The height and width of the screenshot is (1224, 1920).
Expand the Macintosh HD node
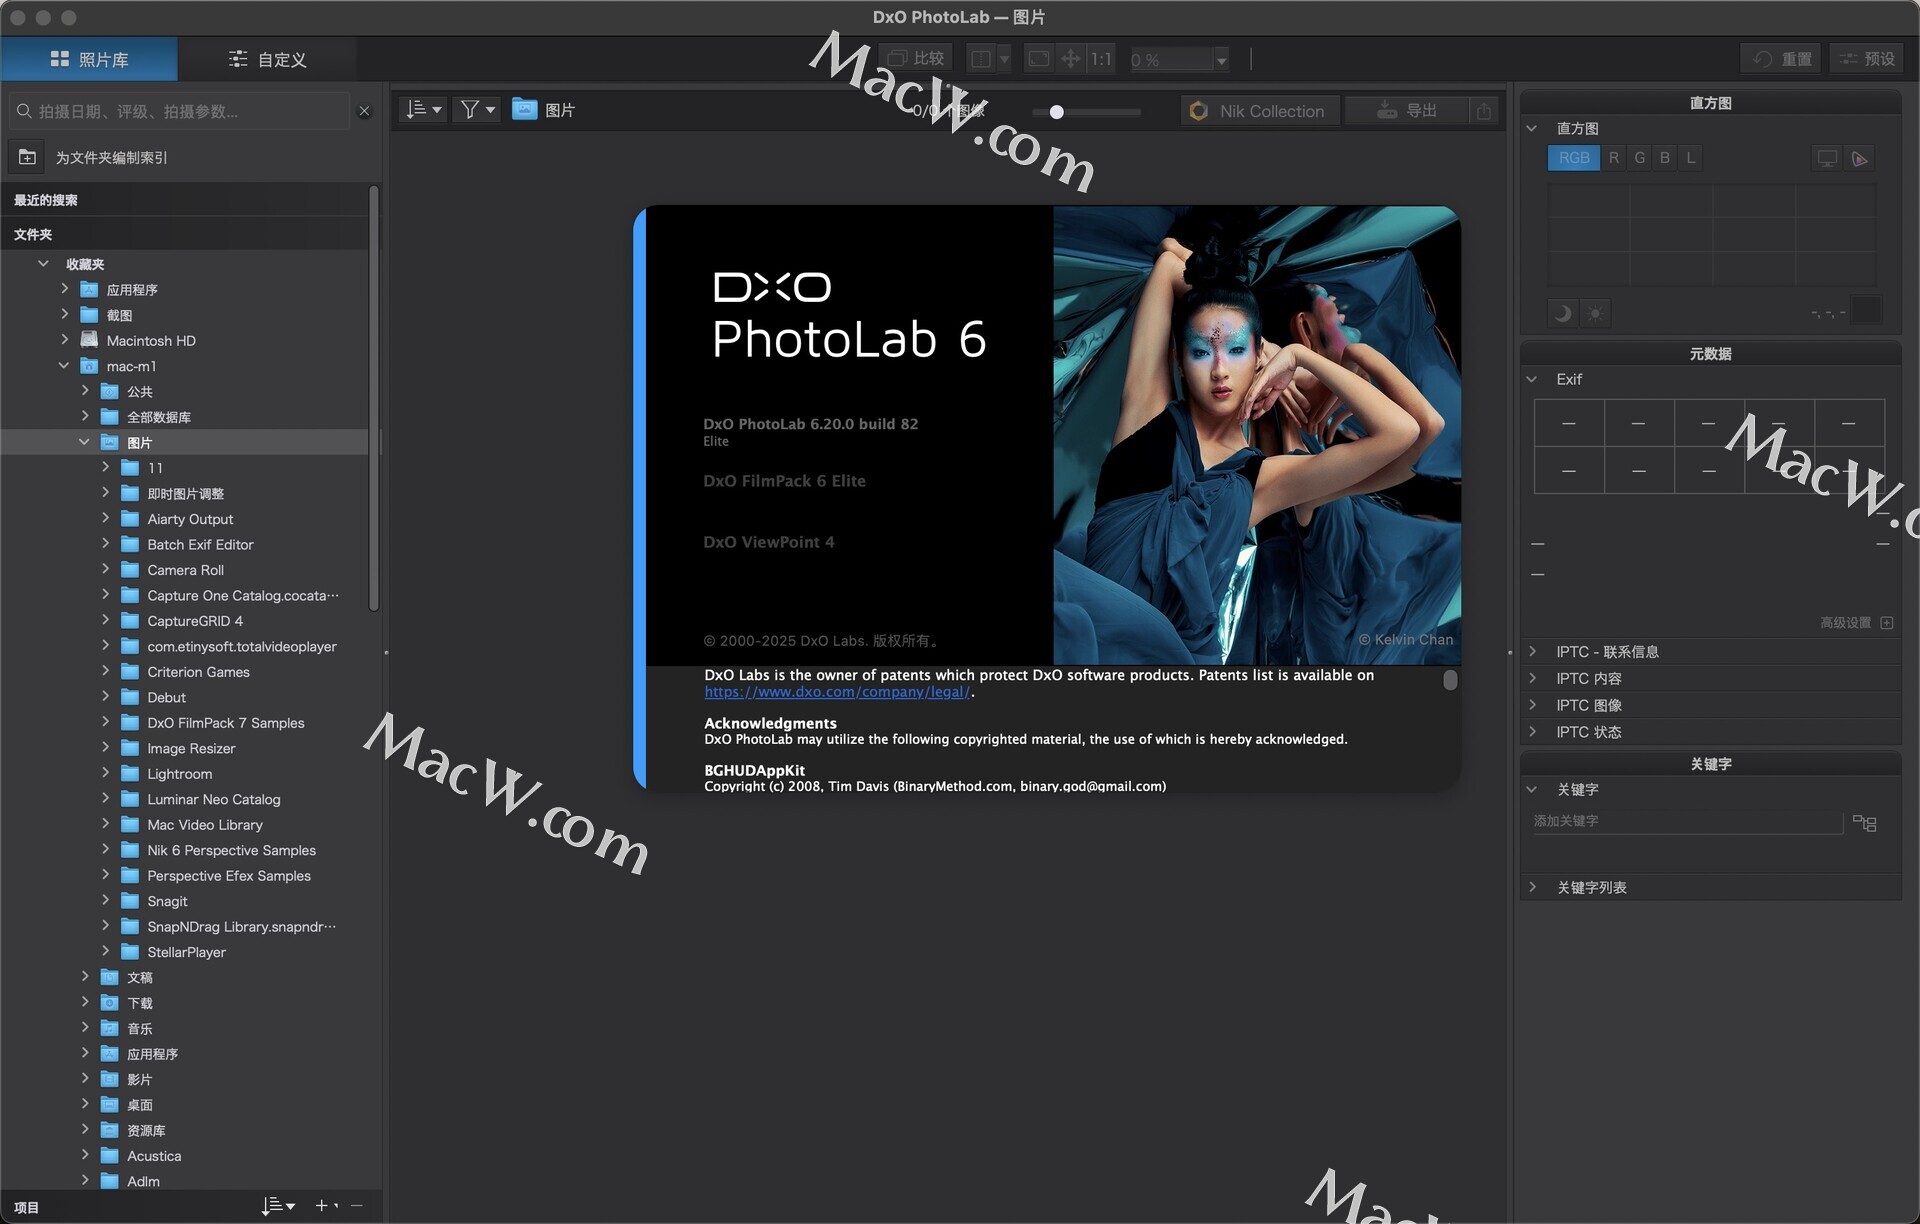tap(64, 340)
